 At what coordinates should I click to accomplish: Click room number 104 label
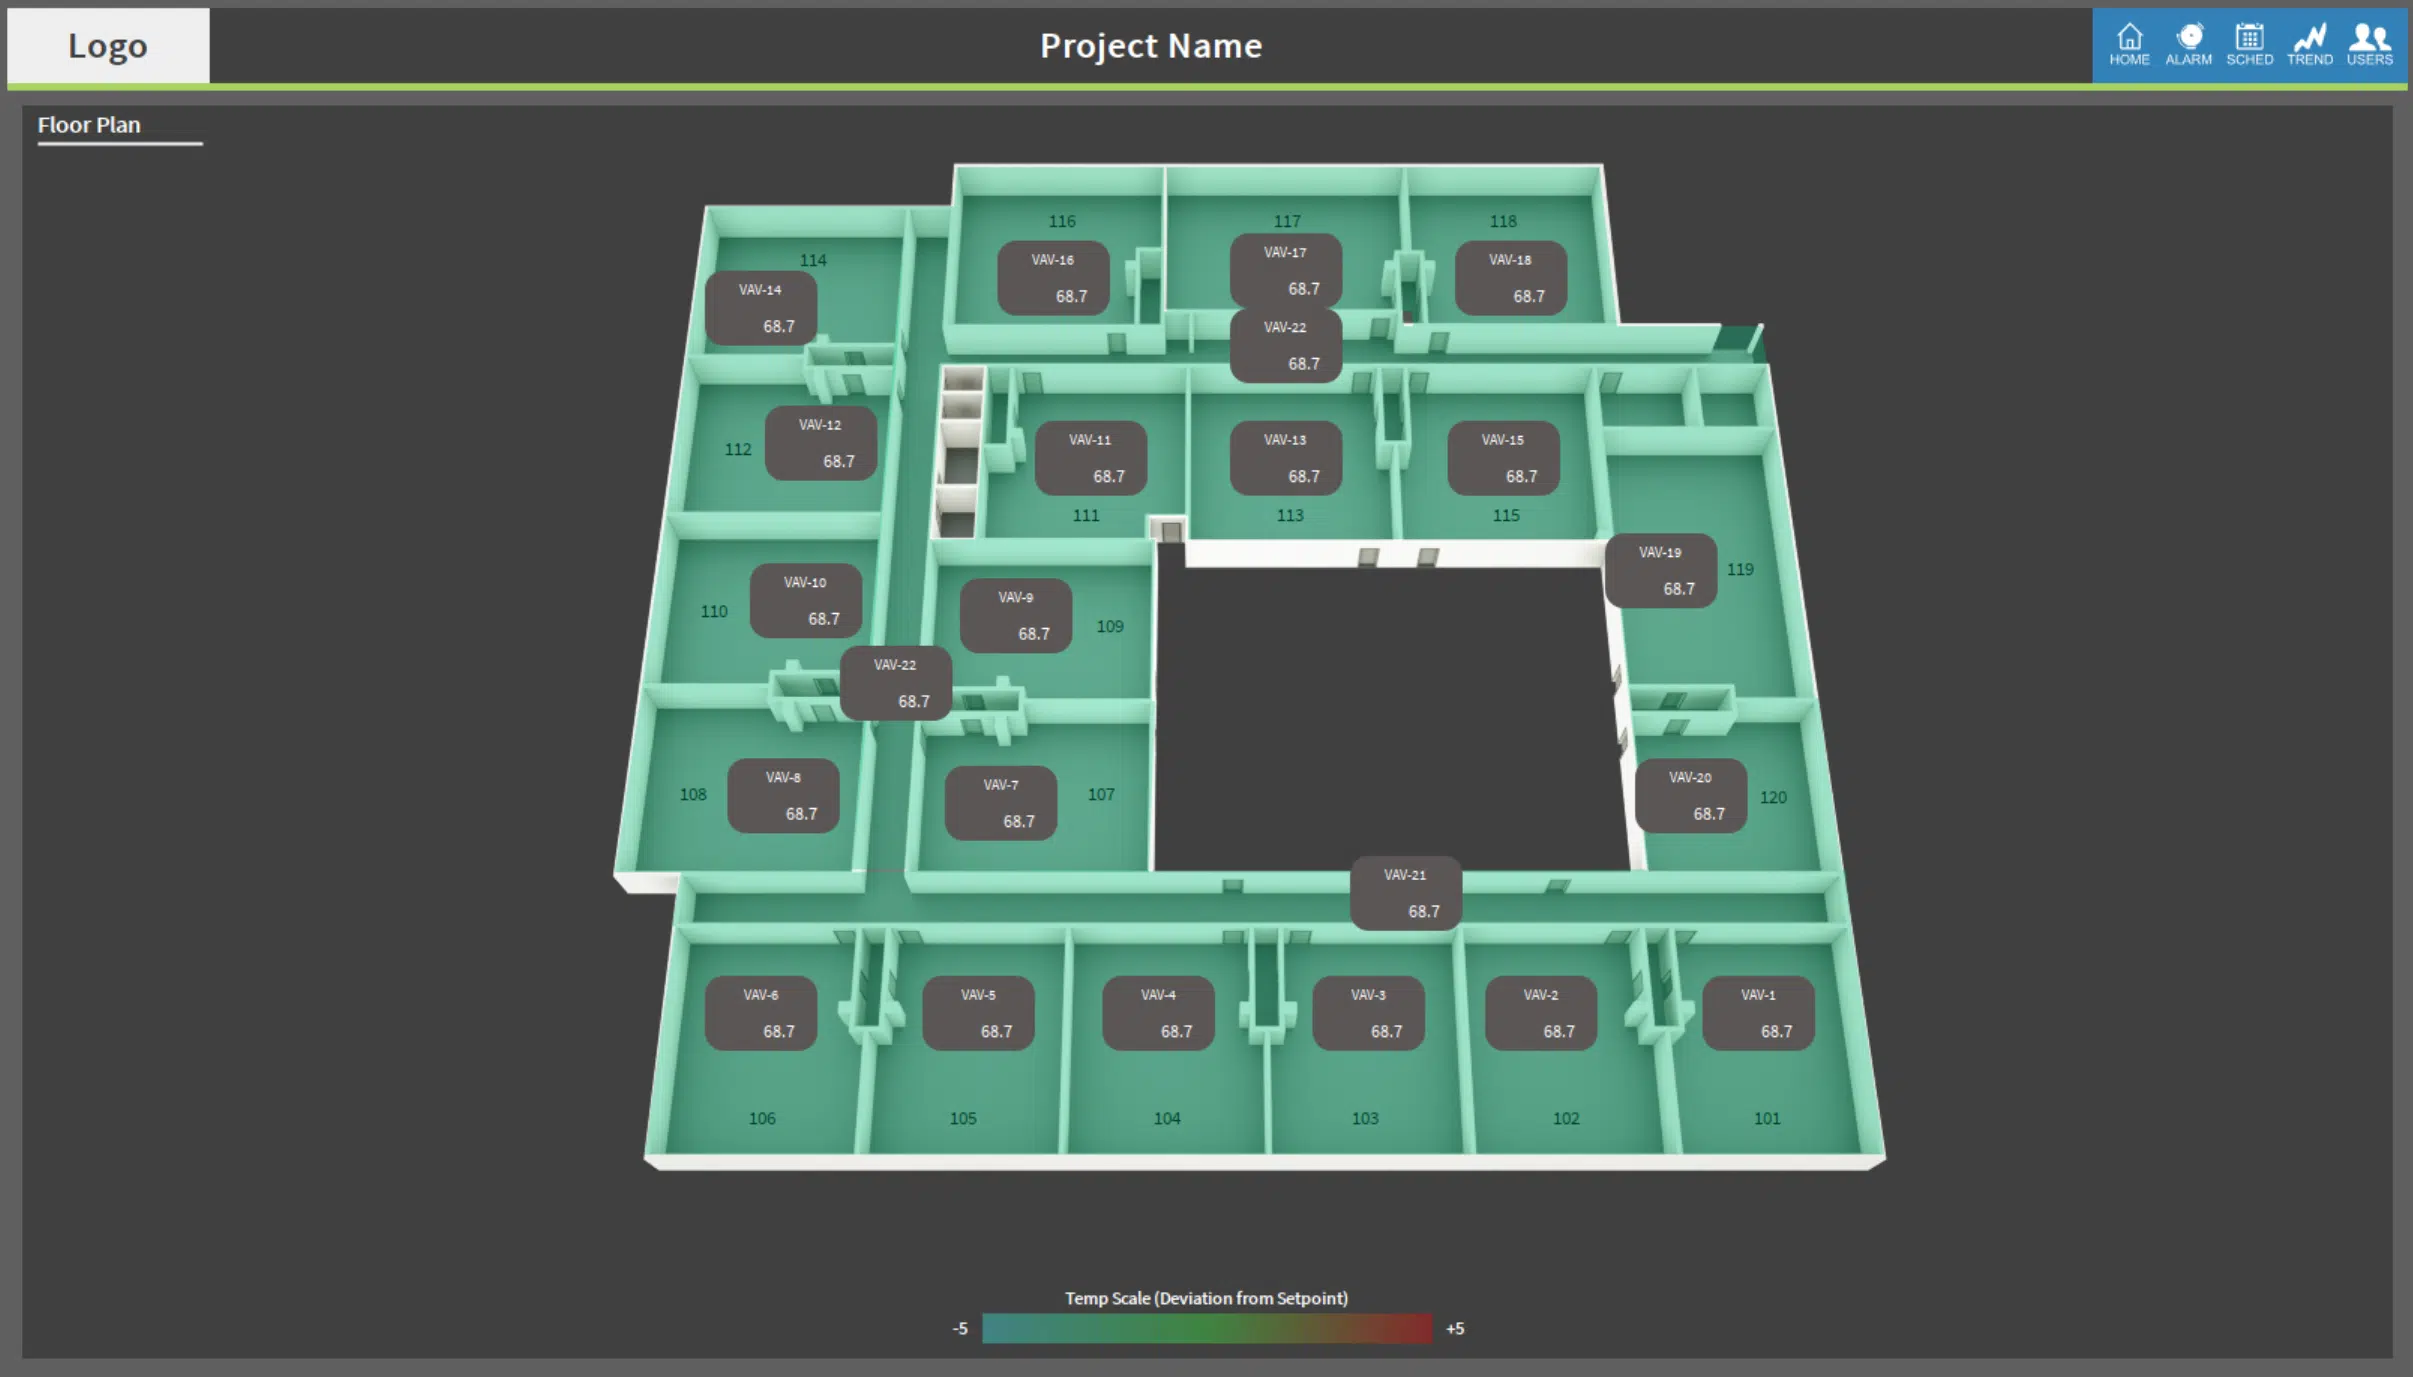click(x=1167, y=1118)
